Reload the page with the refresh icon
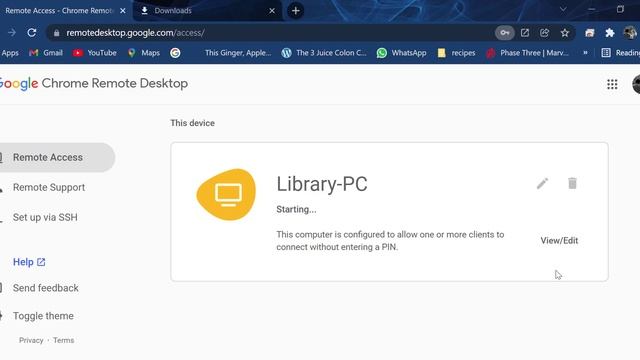 [x=32, y=33]
